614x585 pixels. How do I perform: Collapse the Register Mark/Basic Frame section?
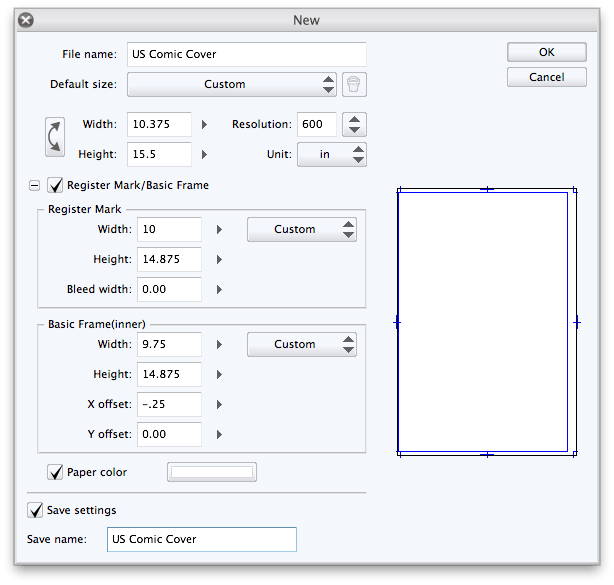coord(34,185)
